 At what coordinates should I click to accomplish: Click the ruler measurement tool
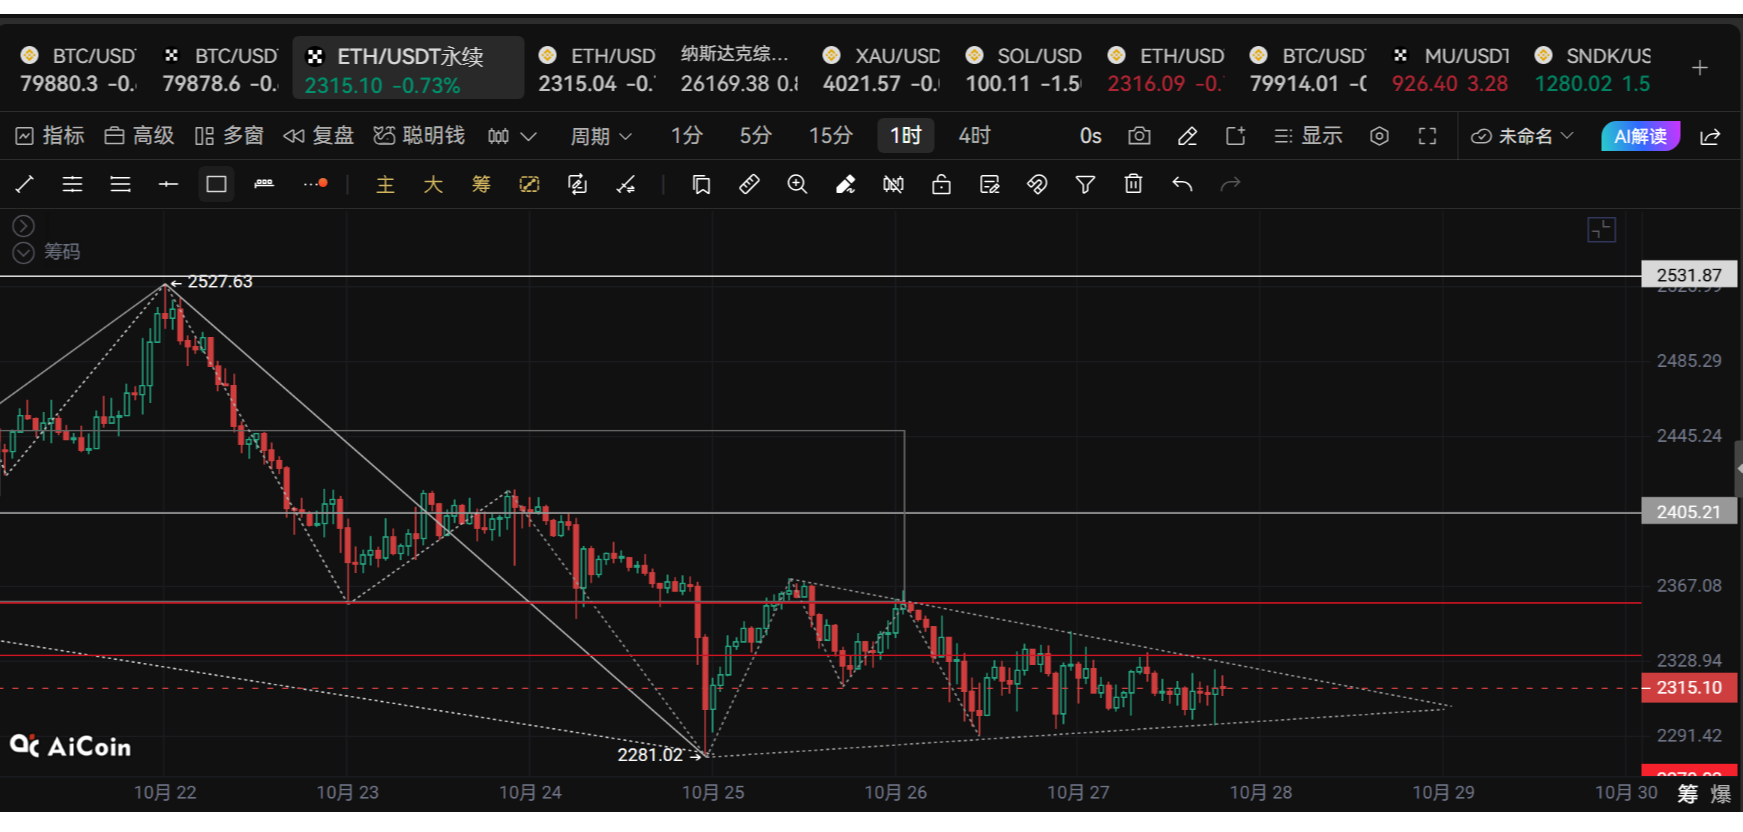pos(749,184)
